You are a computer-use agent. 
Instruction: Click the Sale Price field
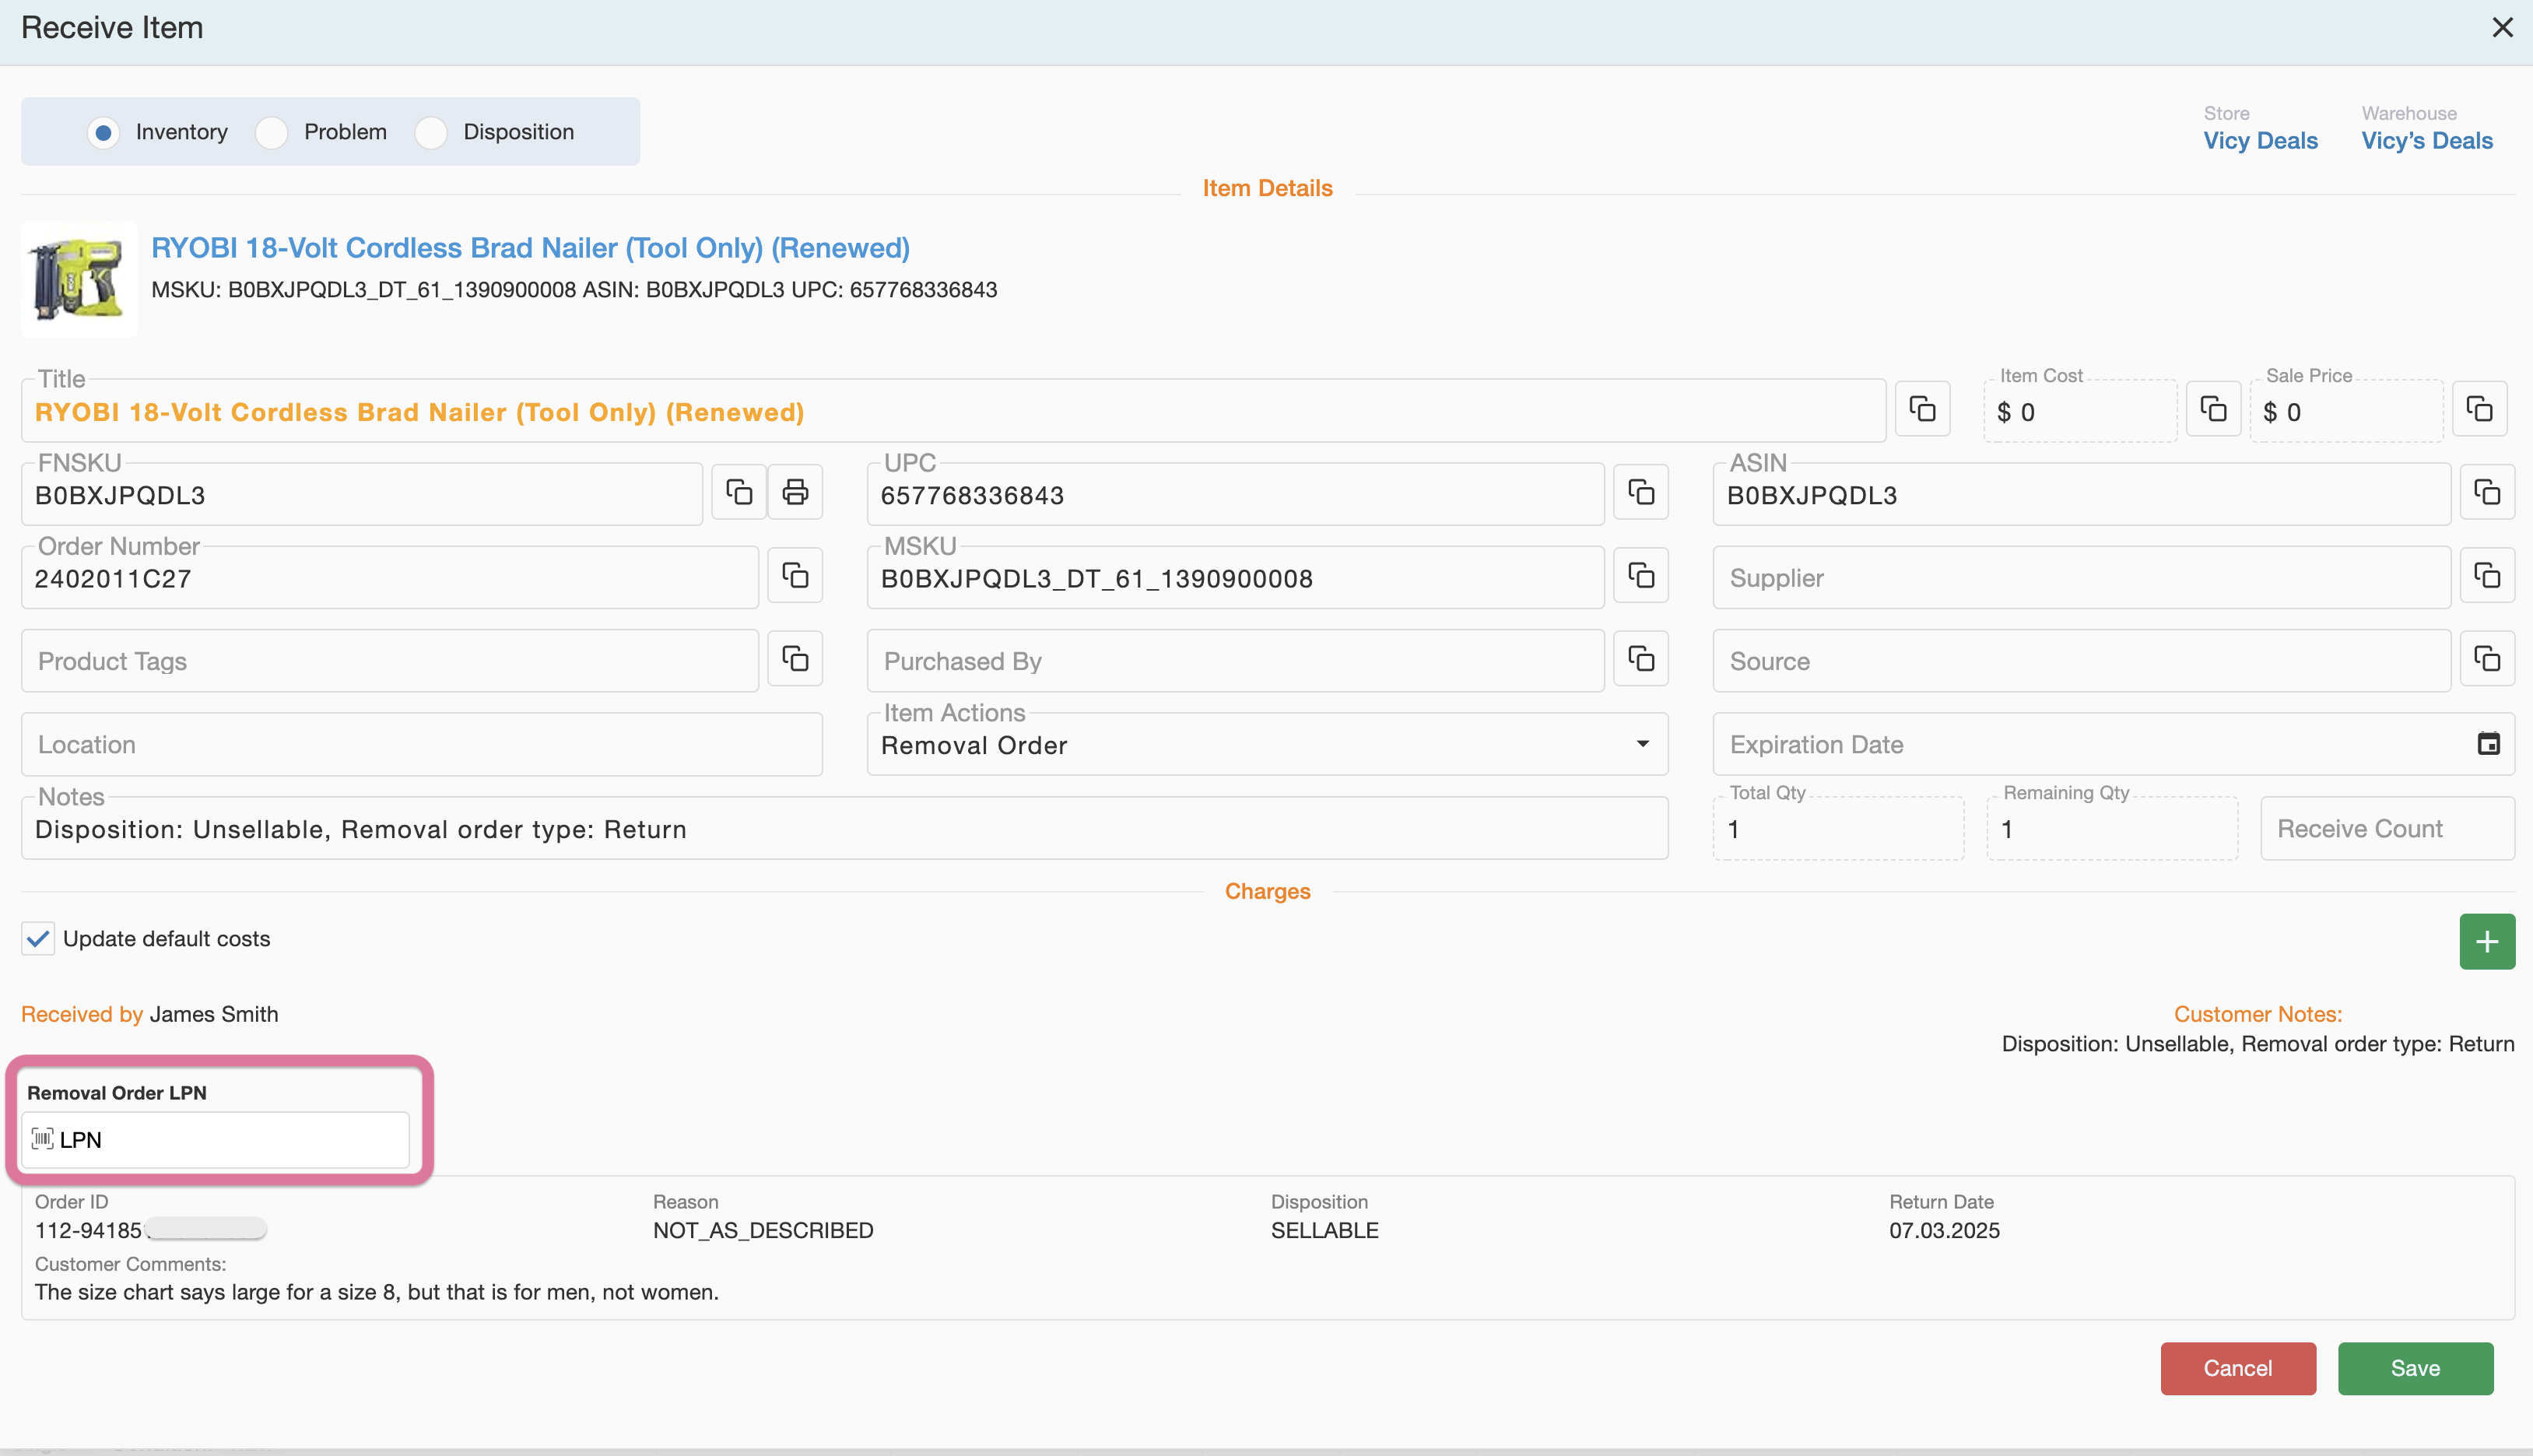[2346, 411]
